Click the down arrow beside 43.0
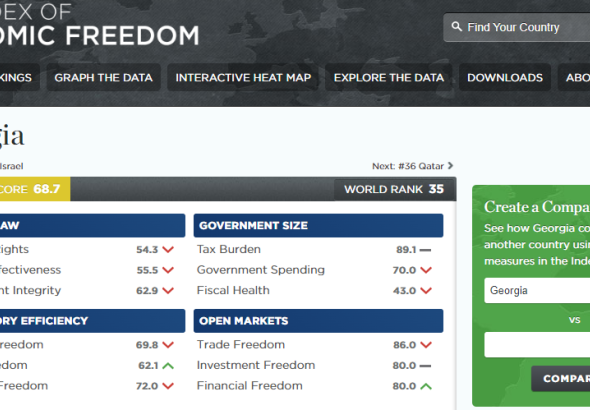This screenshot has width=590, height=410. click(426, 291)
